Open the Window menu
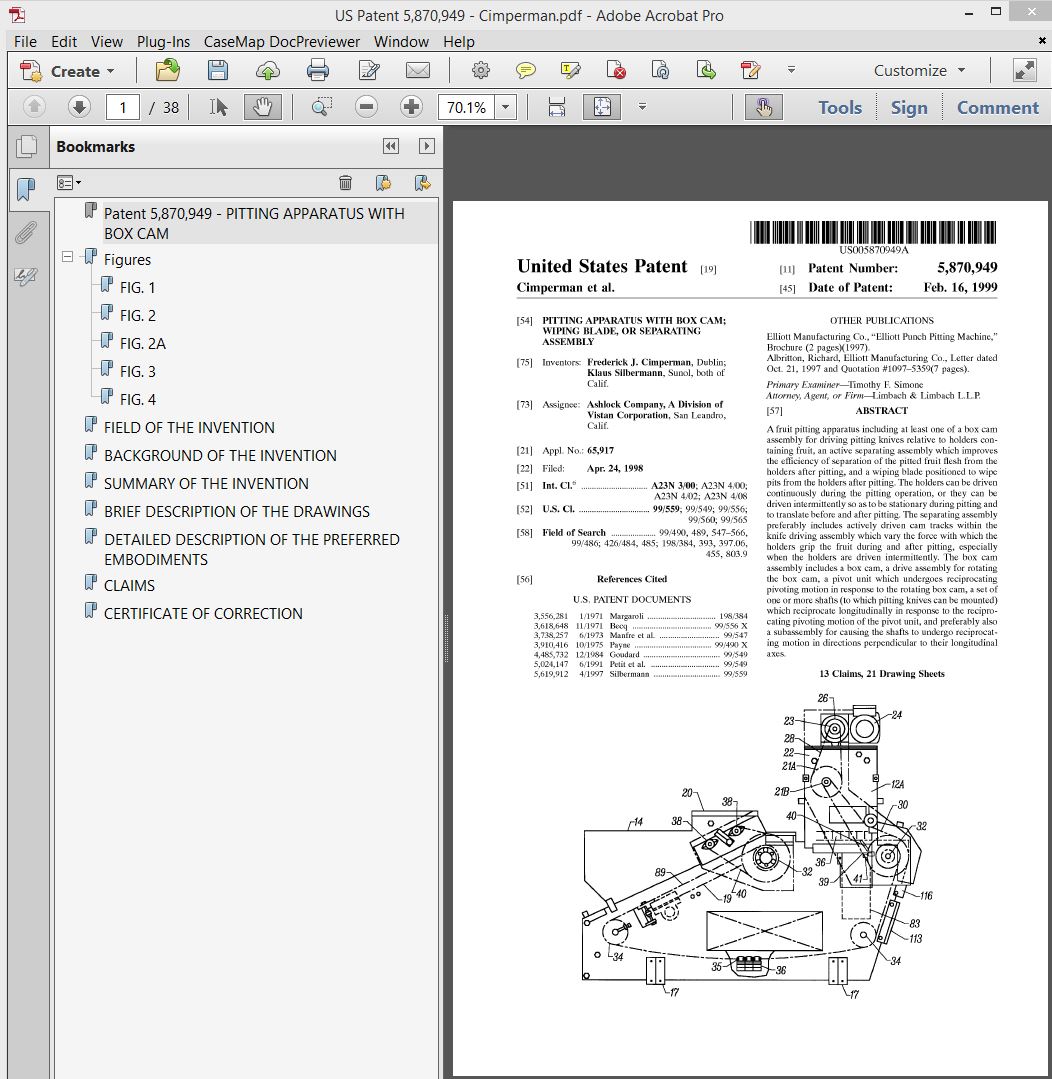Screen dimensions: 1052x1079 click(401, 41)
